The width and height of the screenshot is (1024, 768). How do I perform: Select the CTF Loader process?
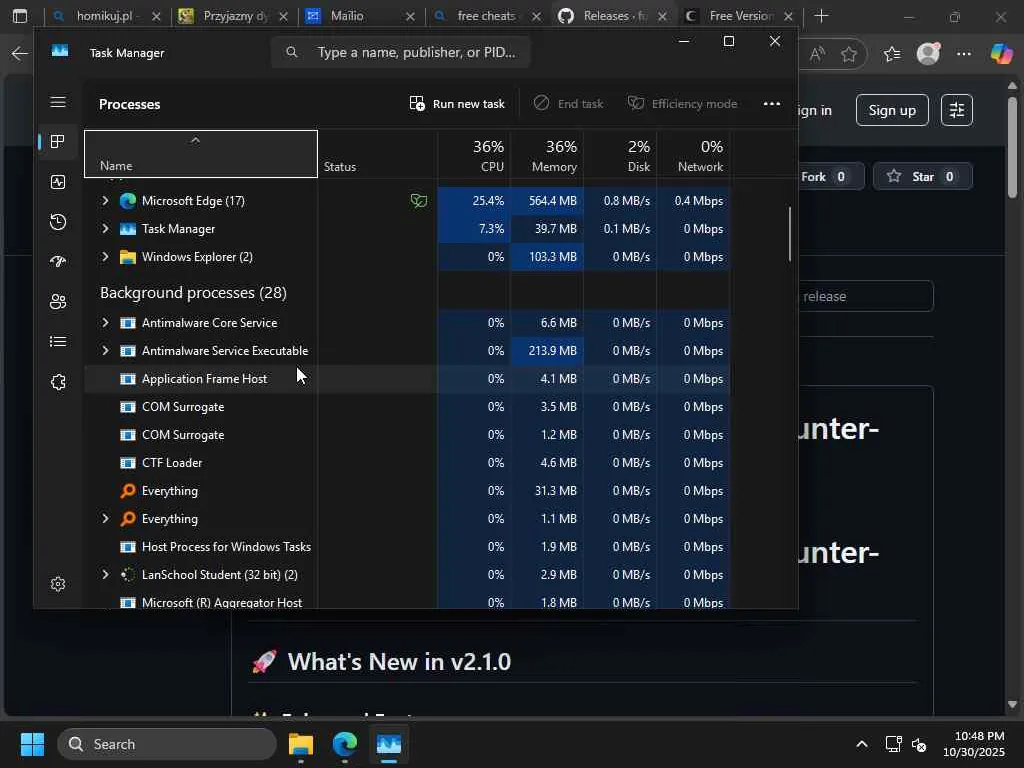point(407,463)
